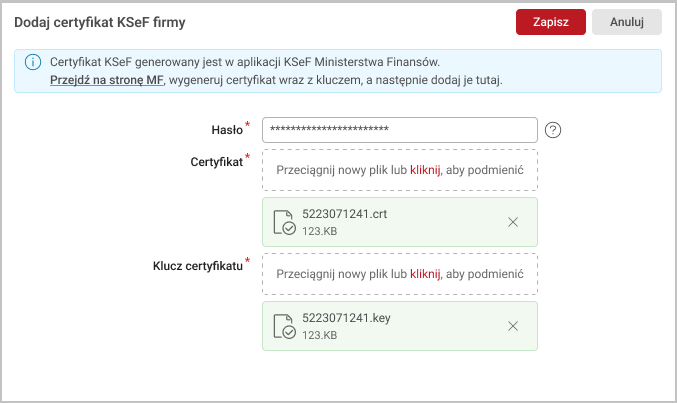Delete the 5223071241.key file with X
Viewport: 677px width, 403px height.
[x=513, y=326]
